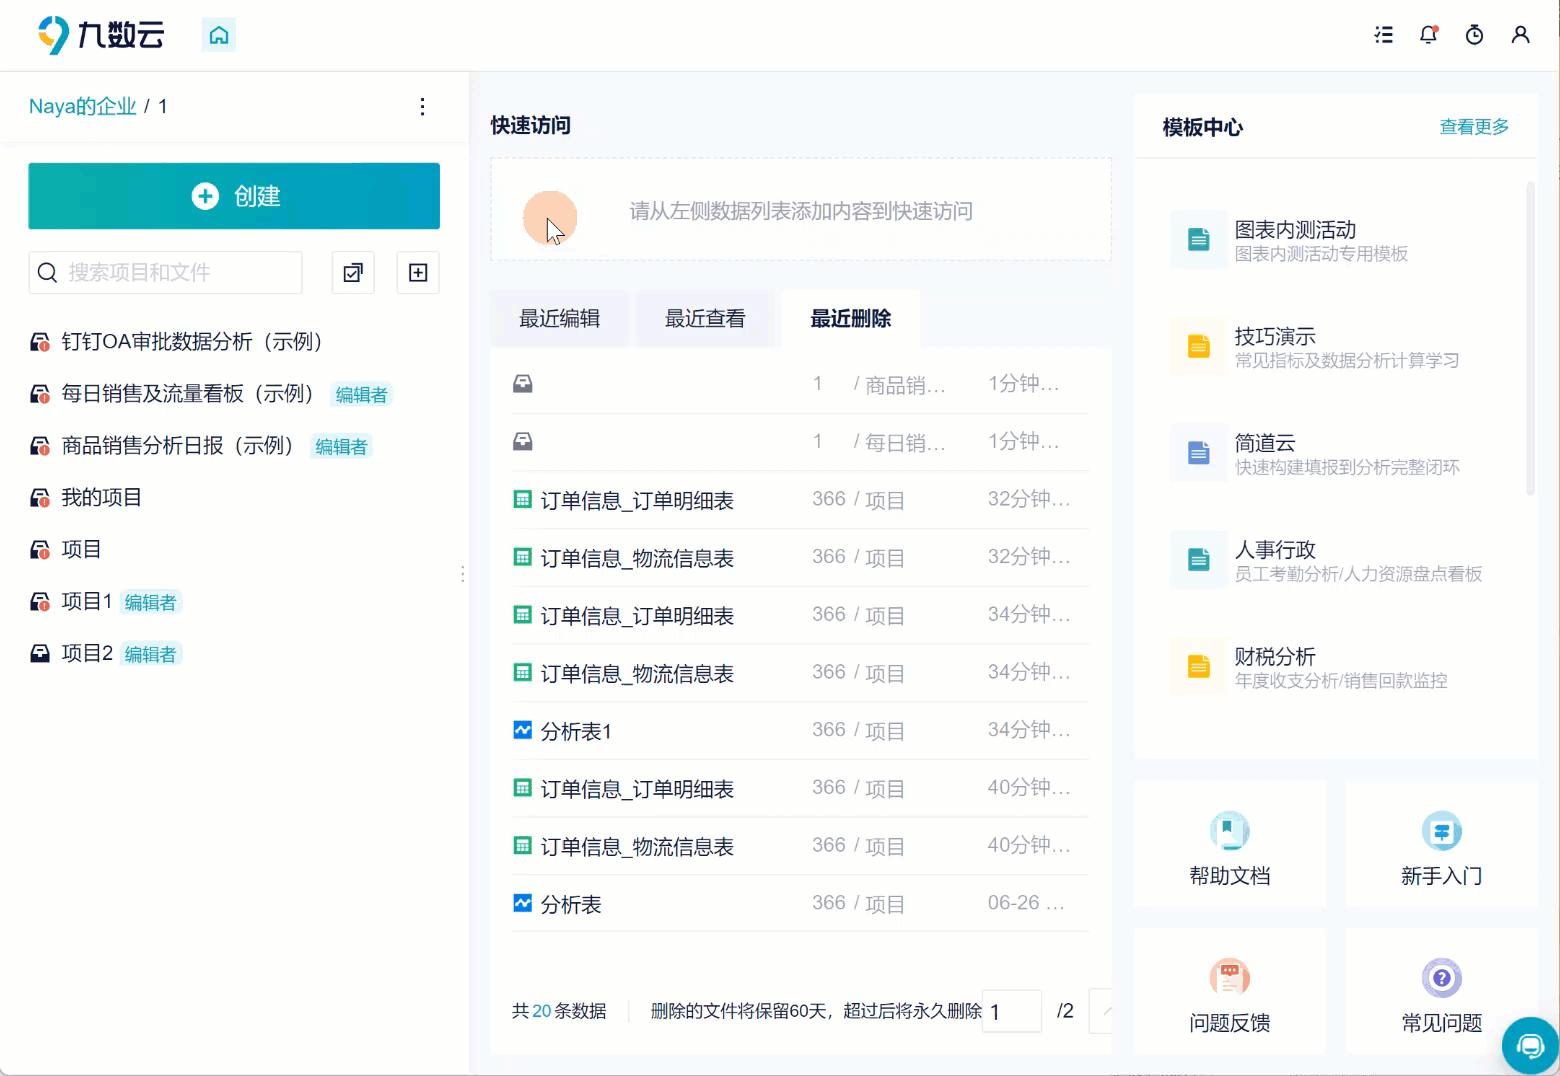
Task: Select 订单信息_订单明细表 deleted 34 minutes ago
Action: point(800,616)
